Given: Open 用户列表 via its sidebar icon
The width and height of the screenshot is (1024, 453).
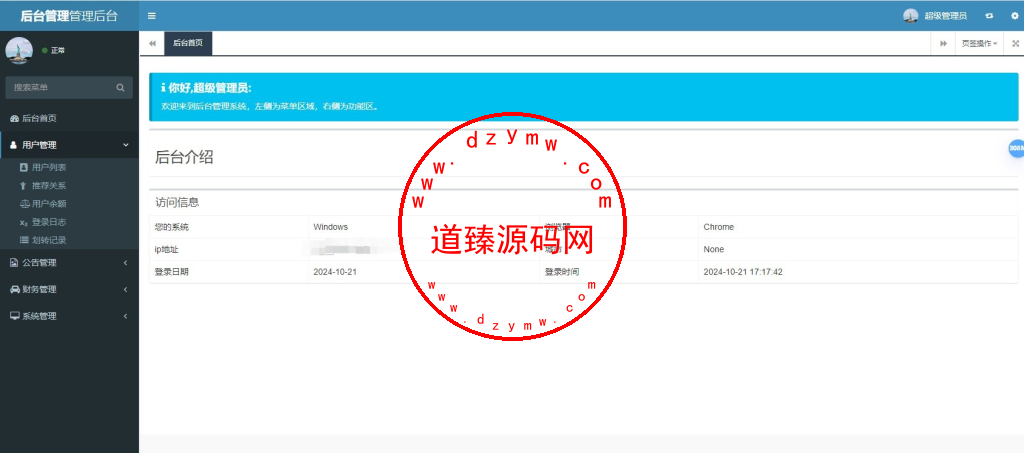Looking at the screenshot, I should [24, 167].
